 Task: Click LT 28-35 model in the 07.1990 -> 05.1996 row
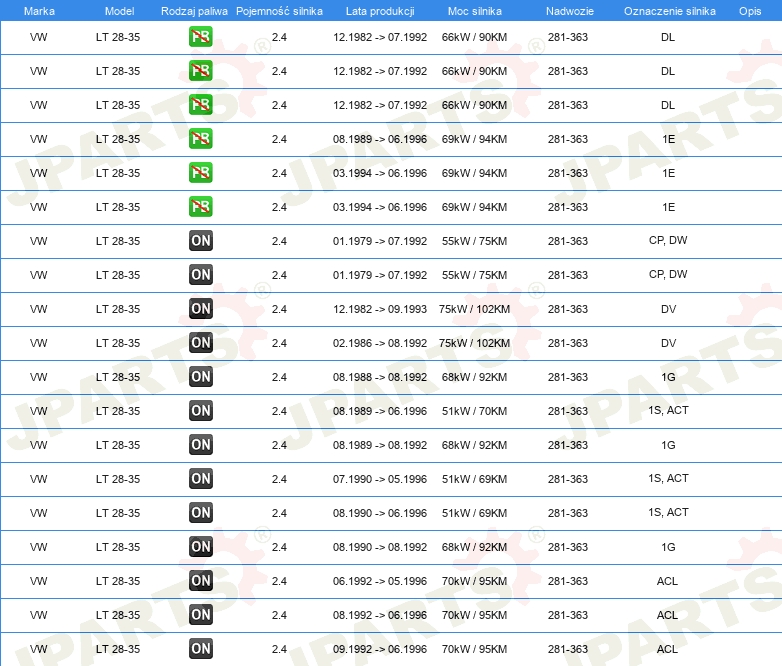(118, 479)
